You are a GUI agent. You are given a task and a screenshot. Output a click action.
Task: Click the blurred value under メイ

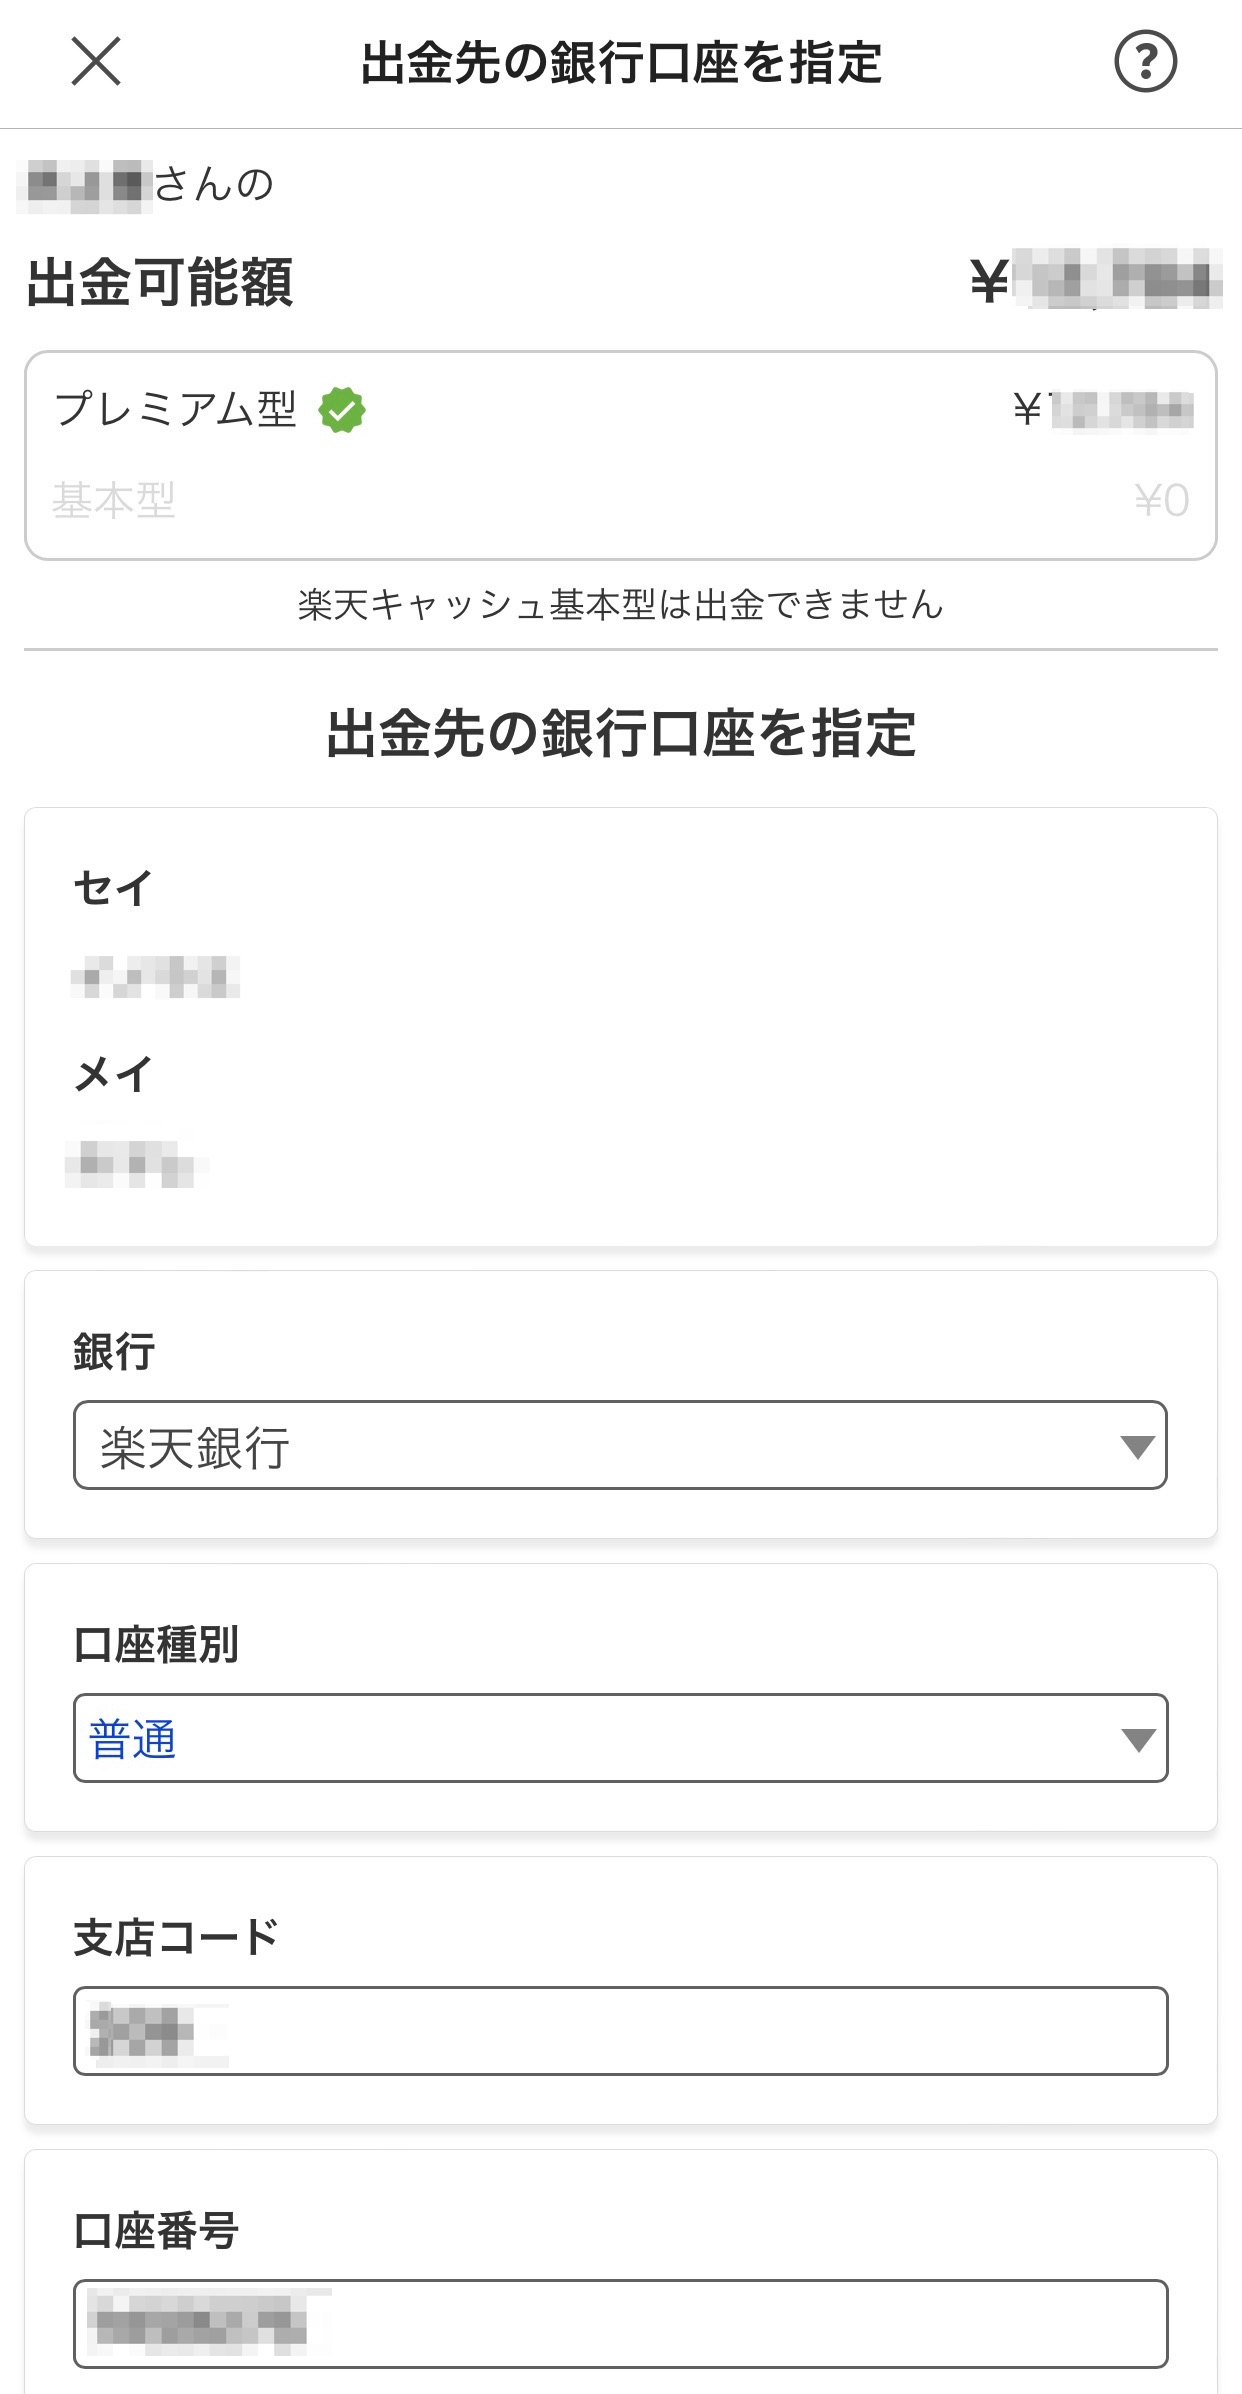tap(134, 1164)
